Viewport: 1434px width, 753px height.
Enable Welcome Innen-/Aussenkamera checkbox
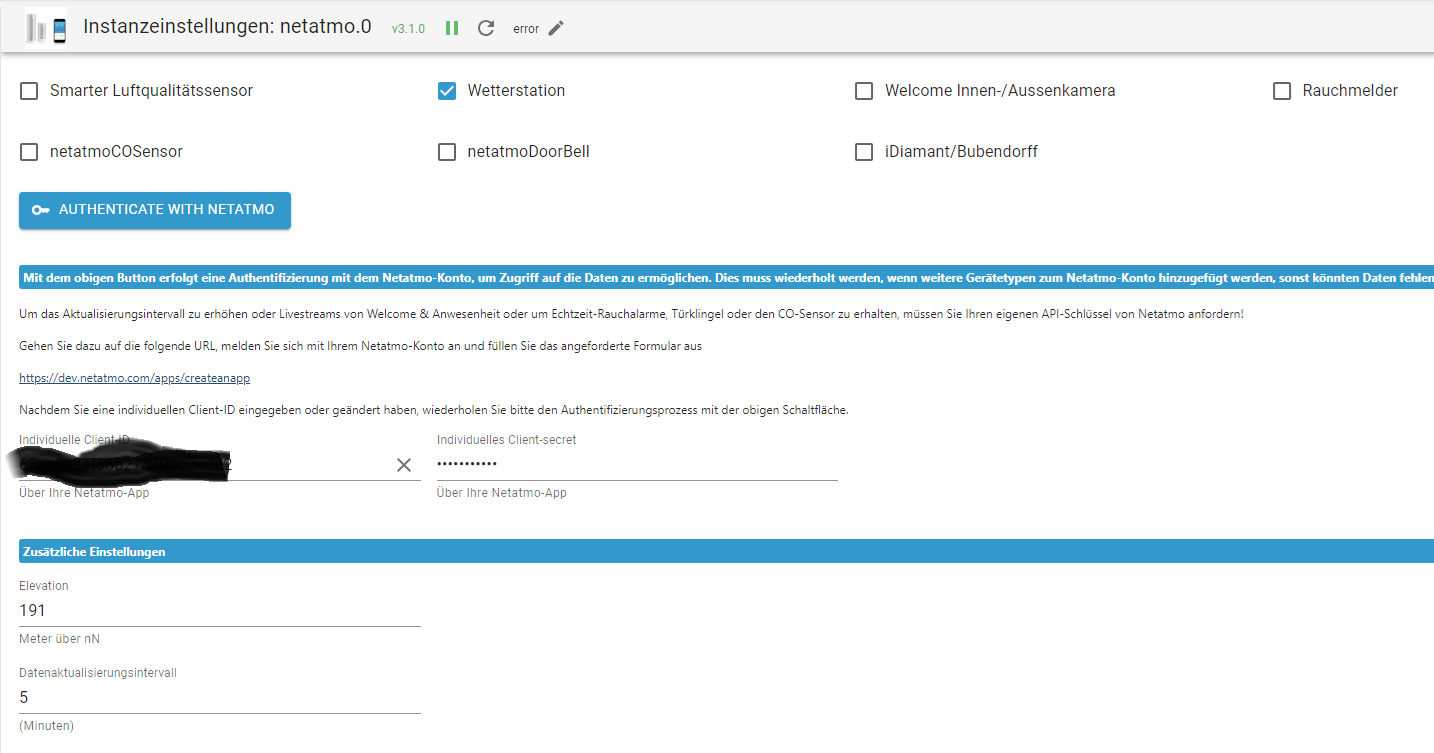(864, 91)
